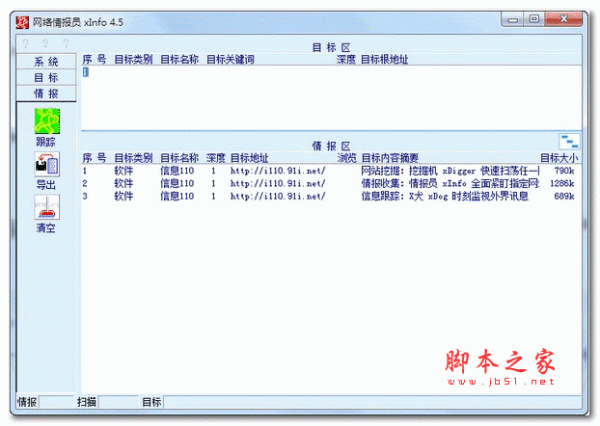
Task: Click 信息110 name in row 1
Action: tap(177, 171)
